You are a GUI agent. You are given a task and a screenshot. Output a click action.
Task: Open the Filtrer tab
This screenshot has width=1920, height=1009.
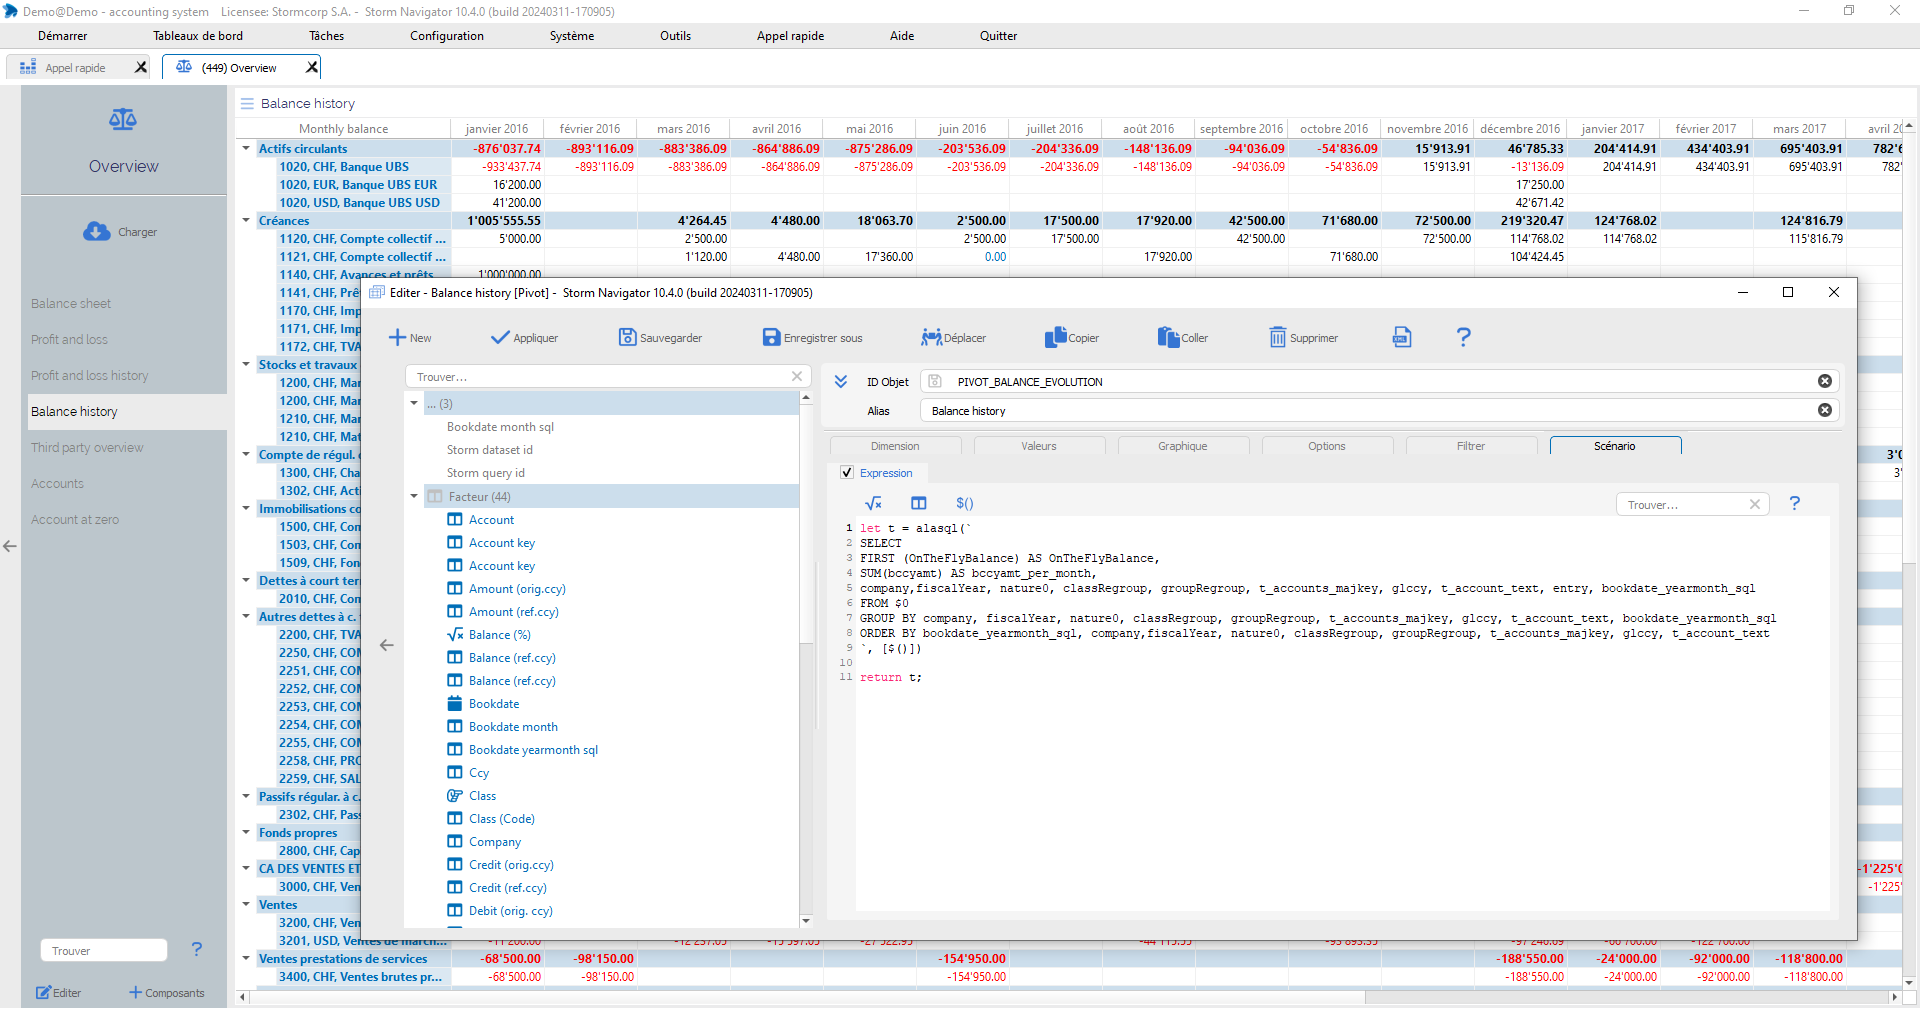[x=1471, y=446]
